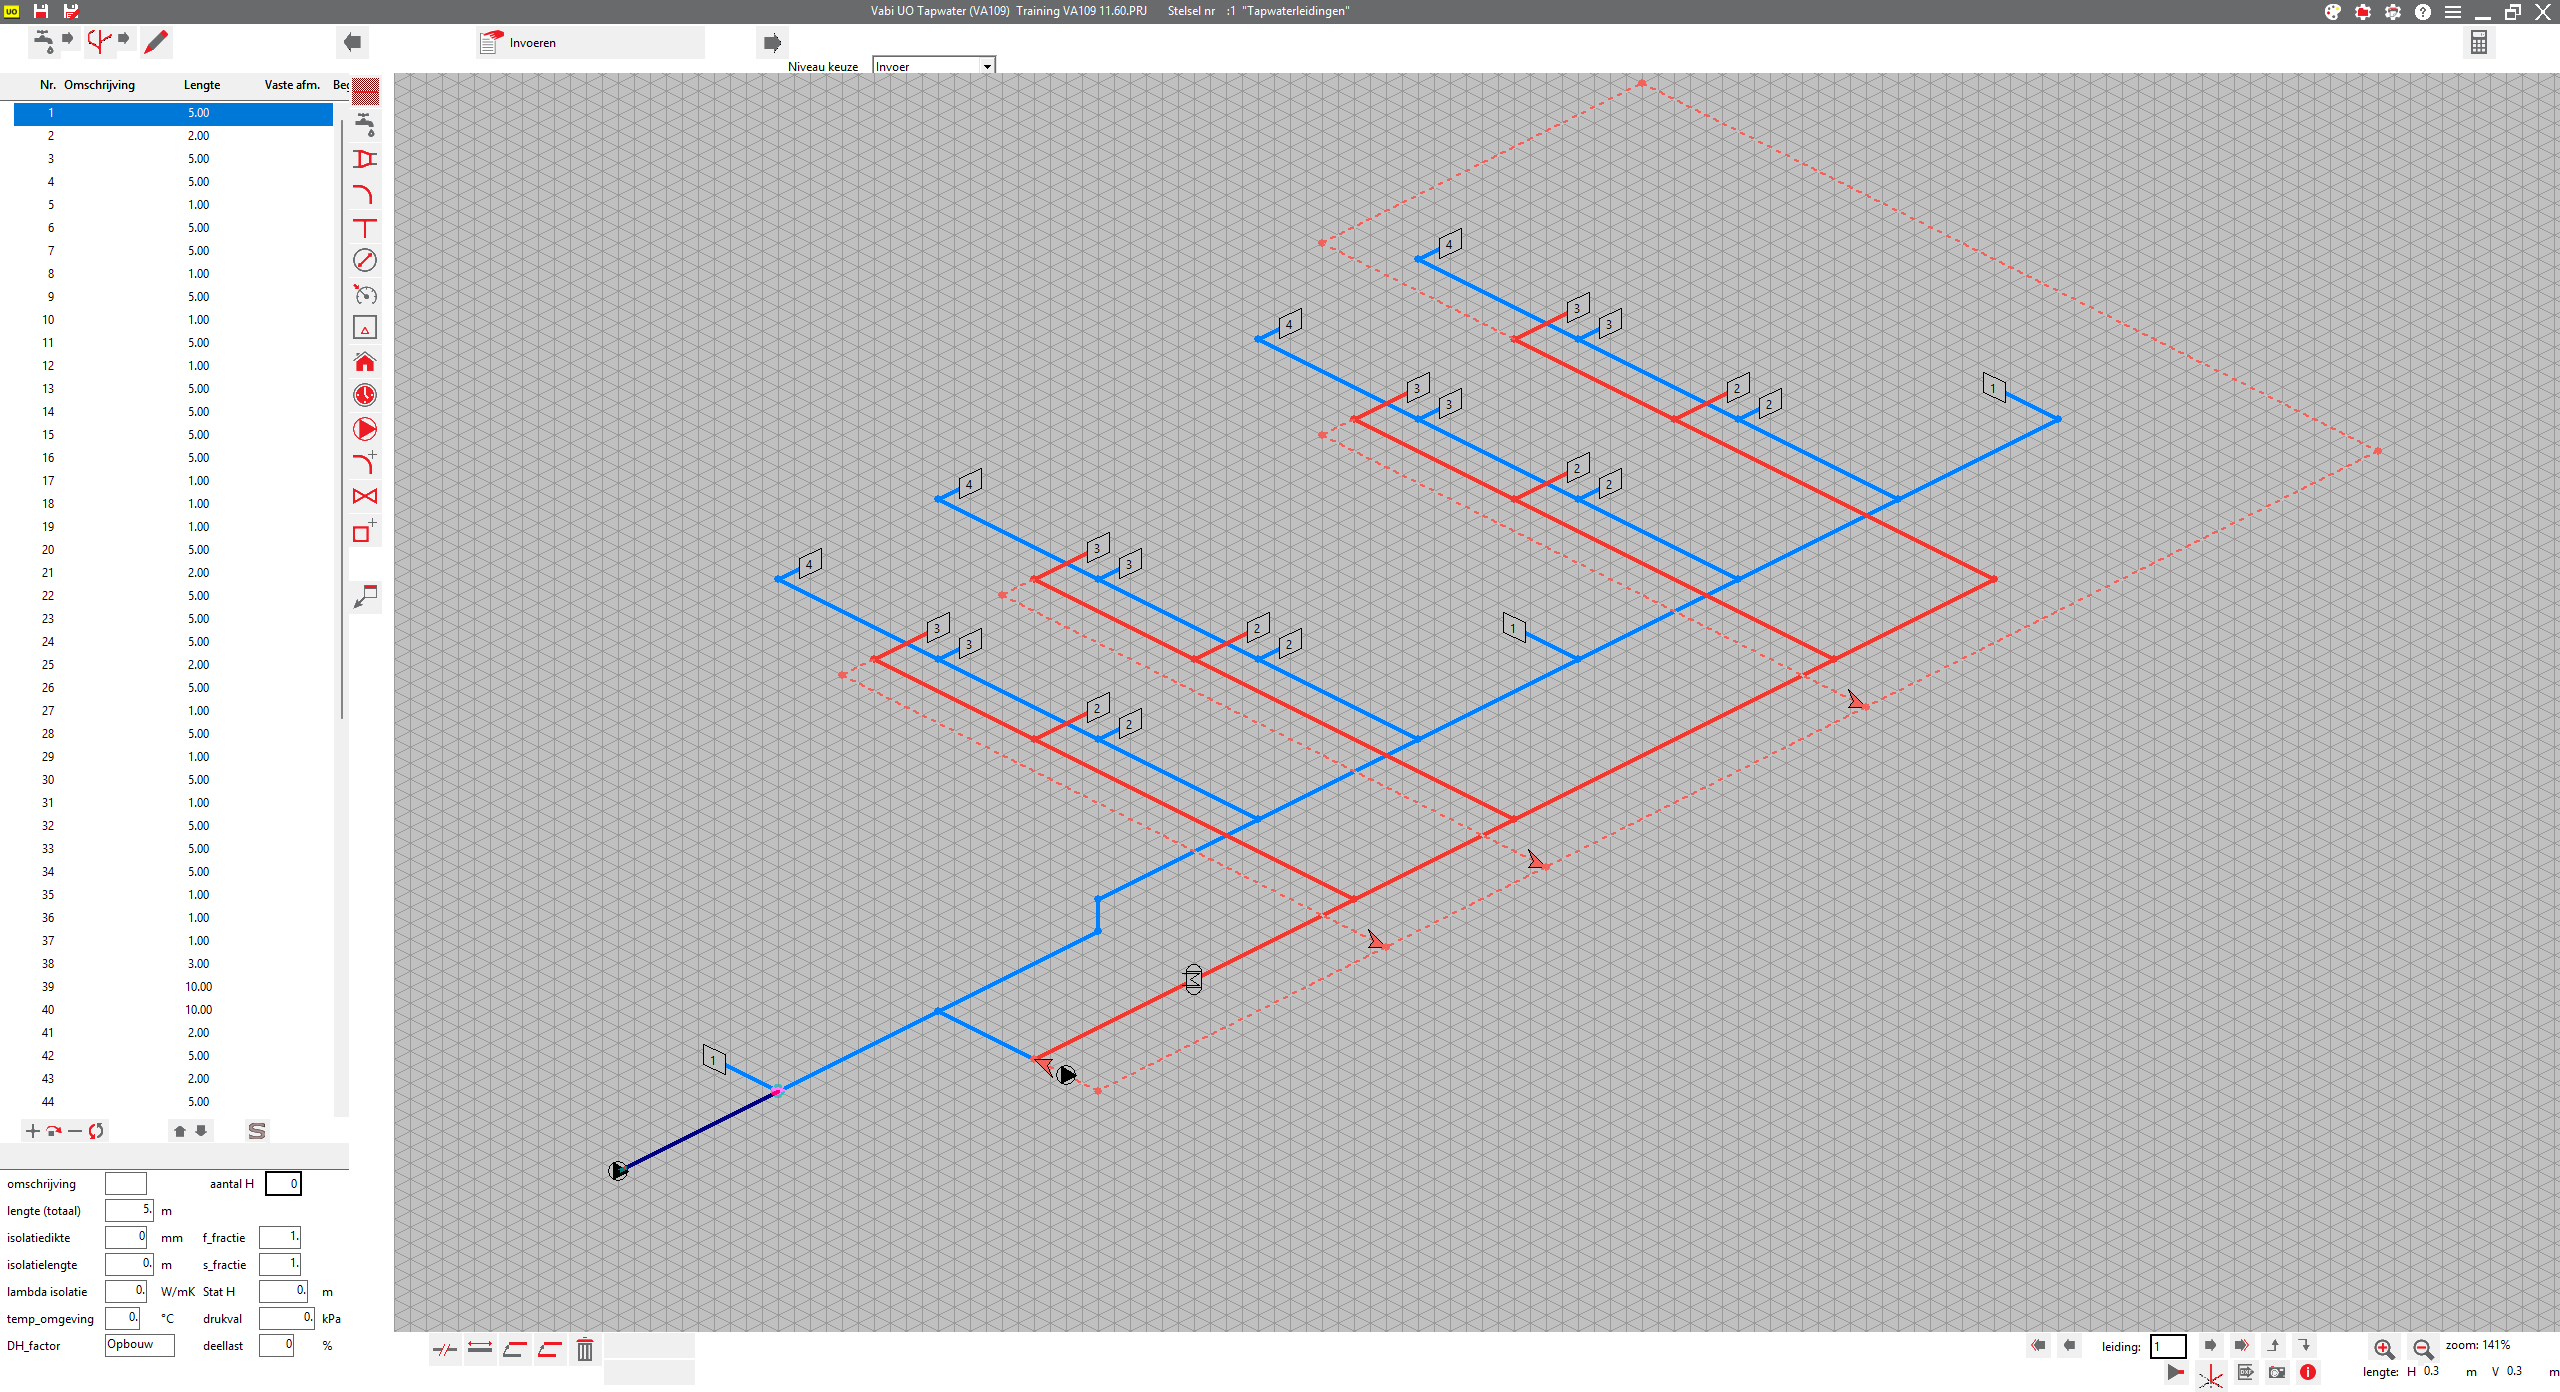This screenshot has width=2560, height=1392.
Task: Select the bend pipe tool
Action: click(x=365, y=194)
